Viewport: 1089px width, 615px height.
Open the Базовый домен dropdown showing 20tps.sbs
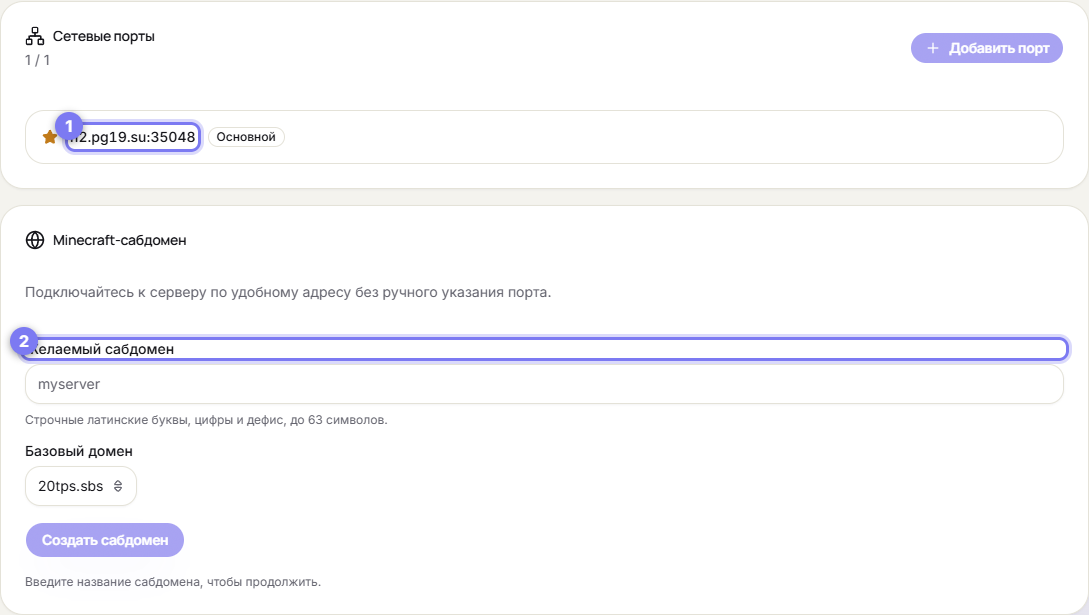point(81,486)
